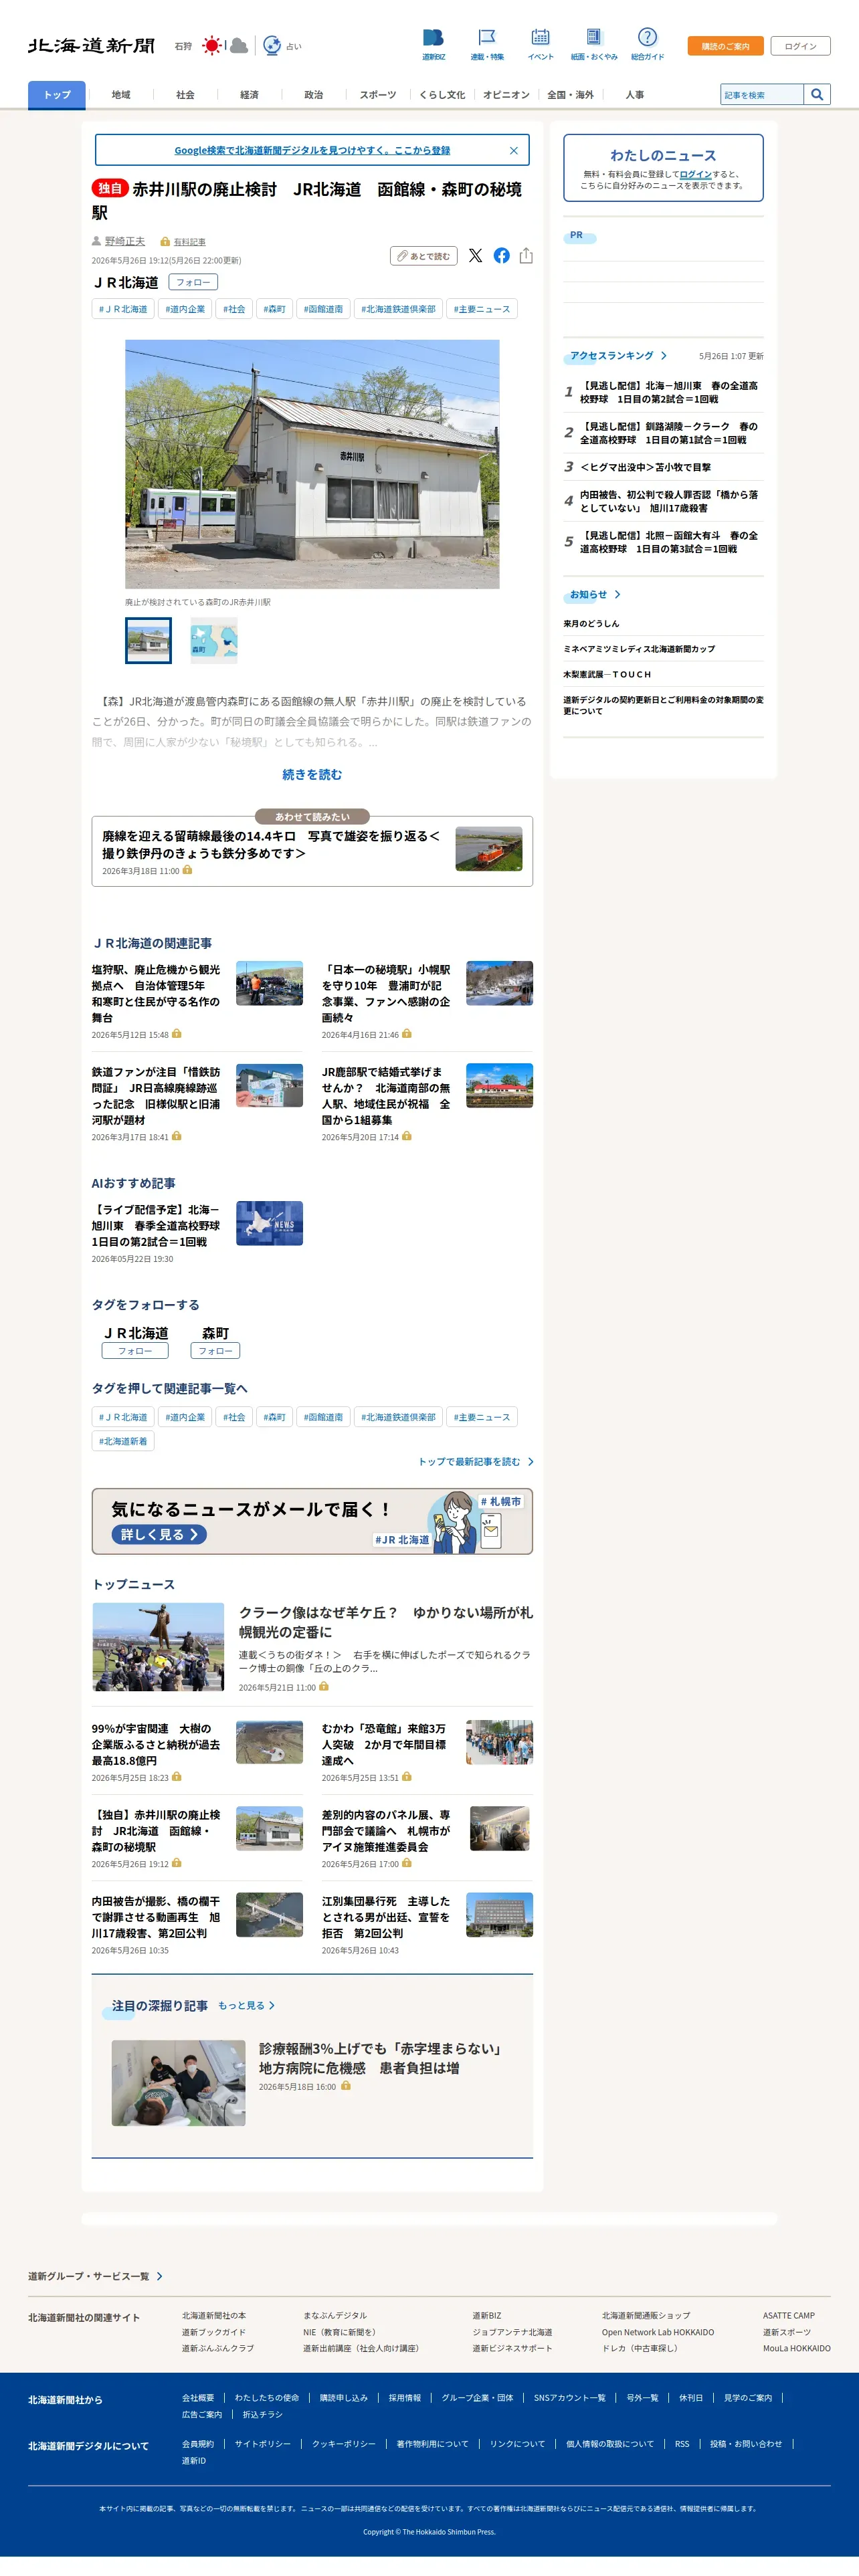Click the #道内企業 tag under headline
859x2576 pixels.
coord(185,309)
